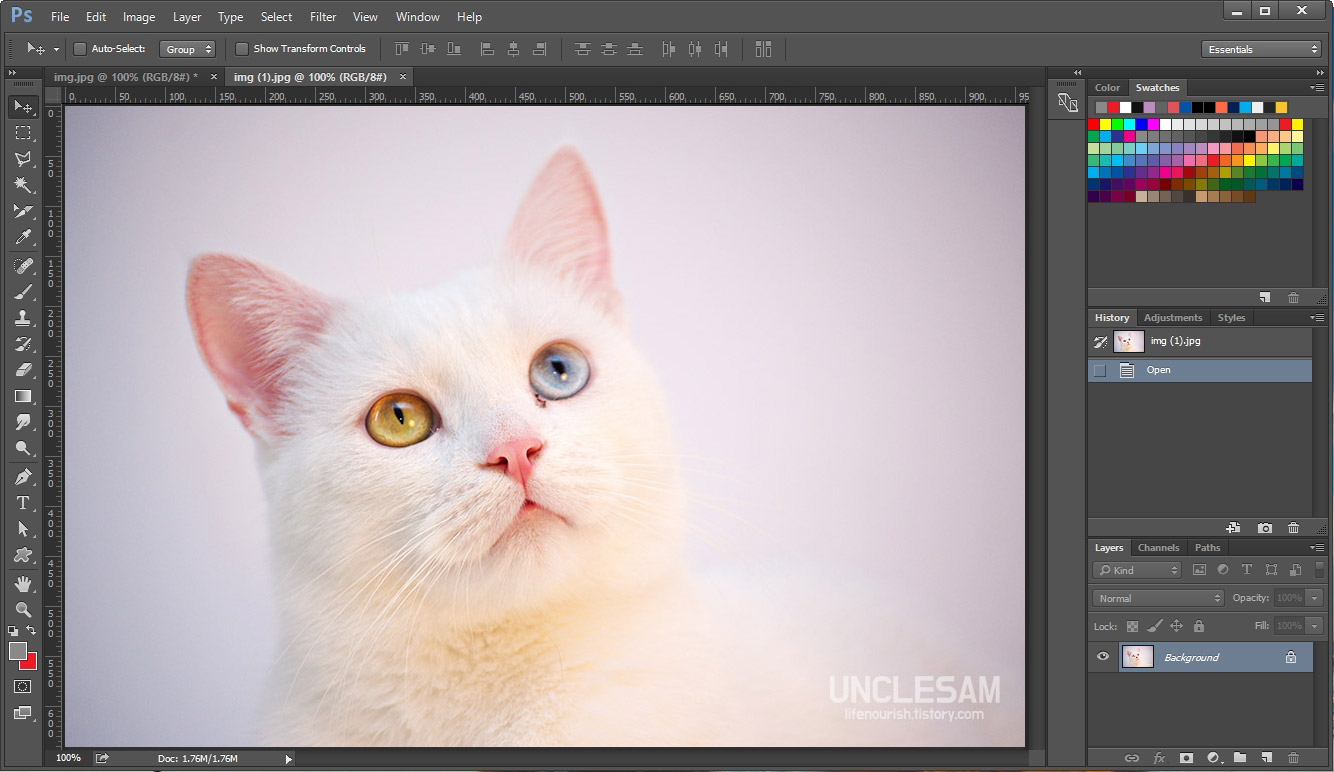
Task: Select the Smudge tool
Action: (22, 422)
